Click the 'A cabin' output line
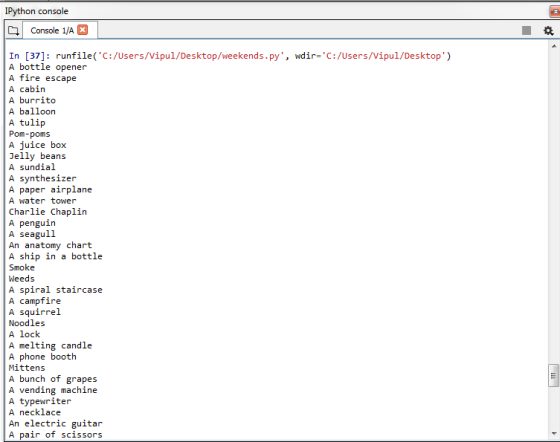 27,89
